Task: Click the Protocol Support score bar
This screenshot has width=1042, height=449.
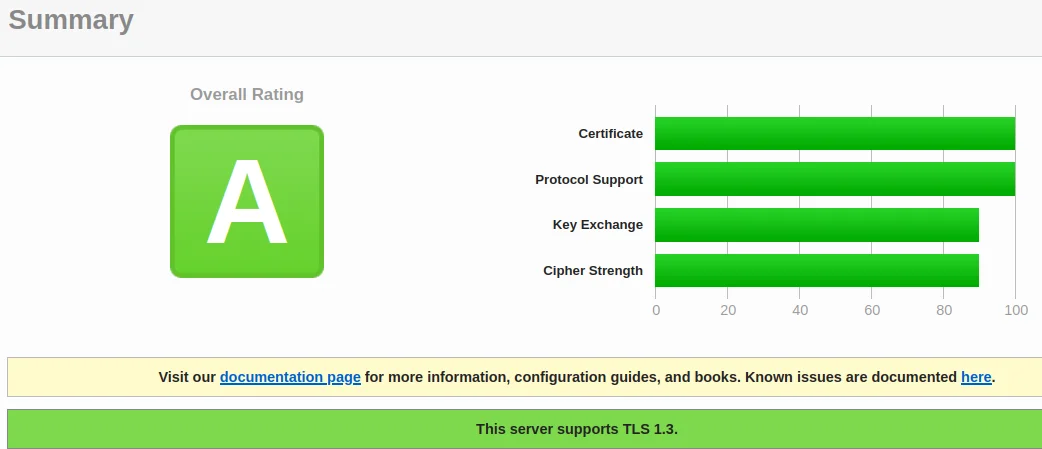Action: (x=834, y=180)
